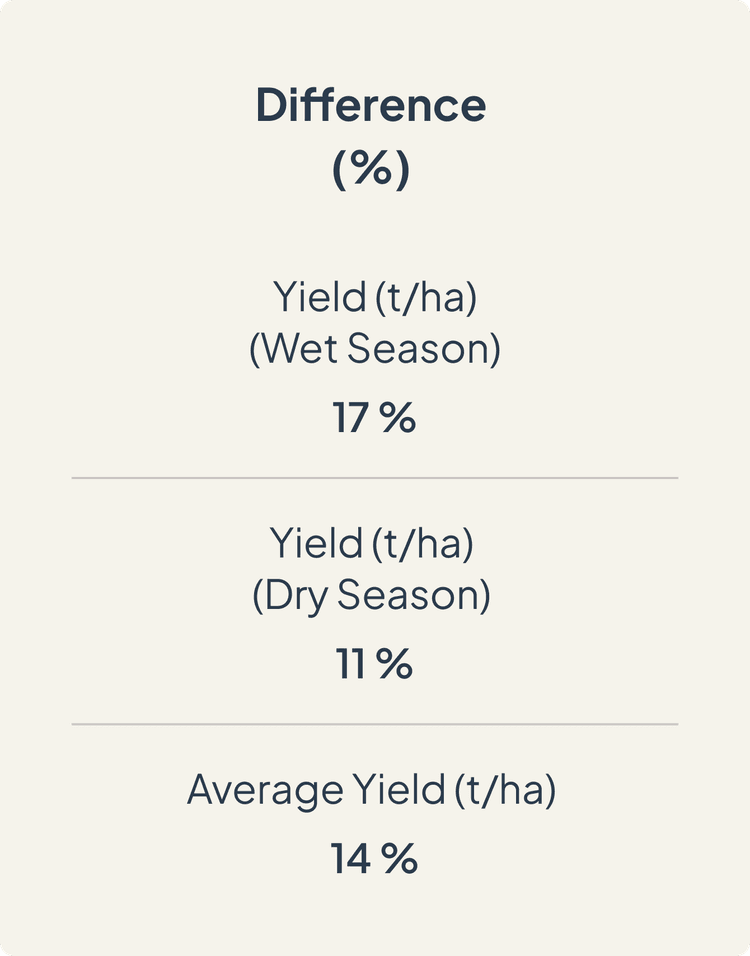Click "Yield (t/ha)" above Dry Season

coord(371,543)
